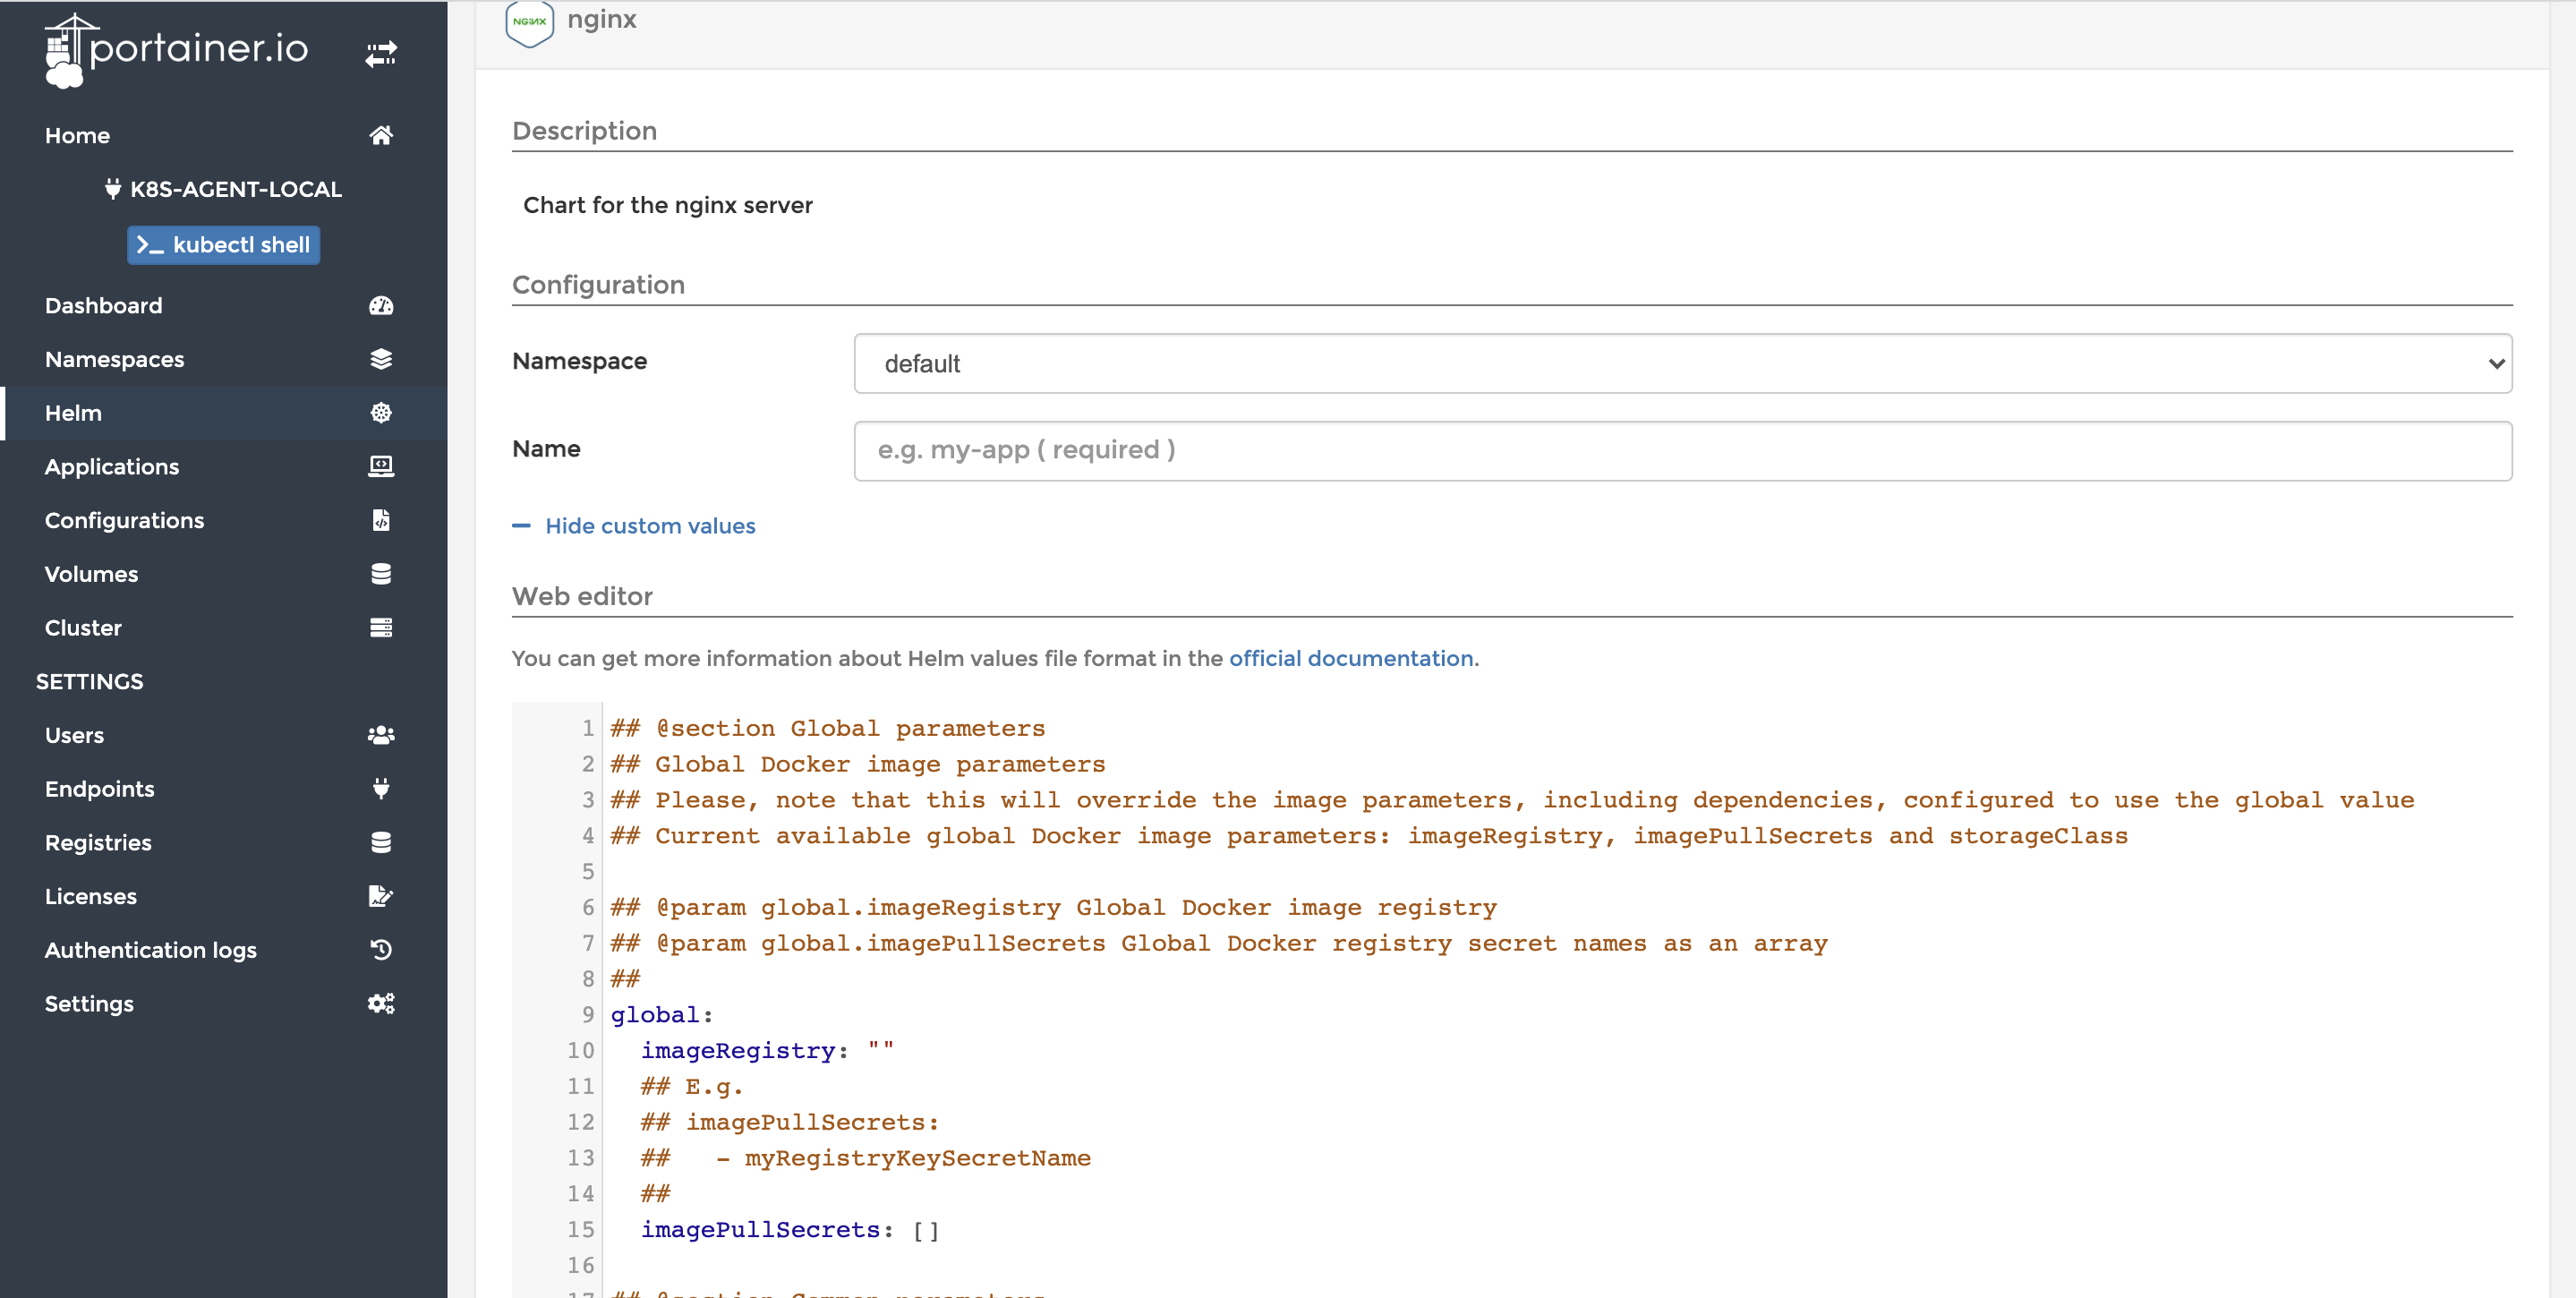2576x1298 pixels.
Task: Open the Namespace dropdown showing default
Action: [x=1683, y=363]
